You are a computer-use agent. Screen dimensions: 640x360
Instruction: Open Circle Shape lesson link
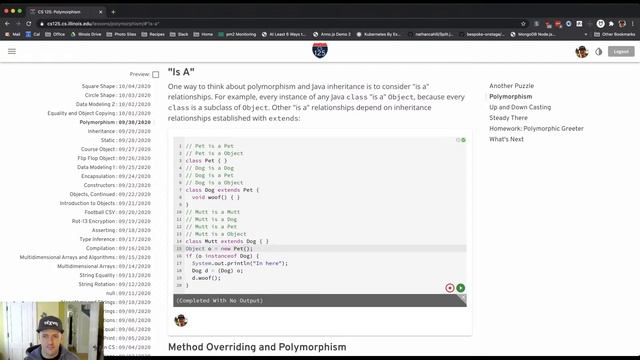coord(118,95)
